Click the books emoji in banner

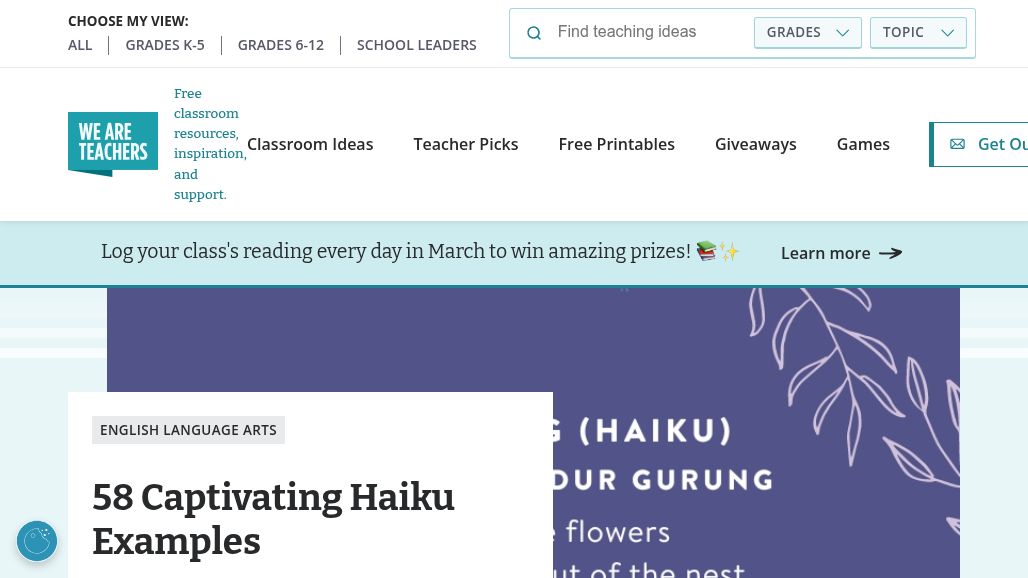tap(707, 251)
